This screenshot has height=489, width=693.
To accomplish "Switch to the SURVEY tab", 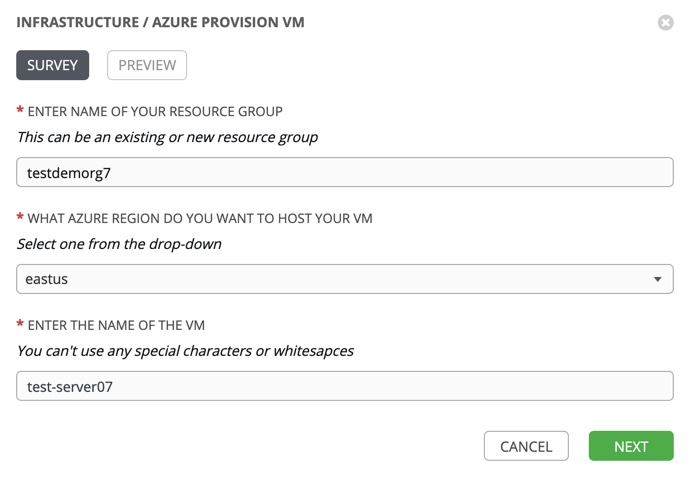I will [x=53, y=65].
